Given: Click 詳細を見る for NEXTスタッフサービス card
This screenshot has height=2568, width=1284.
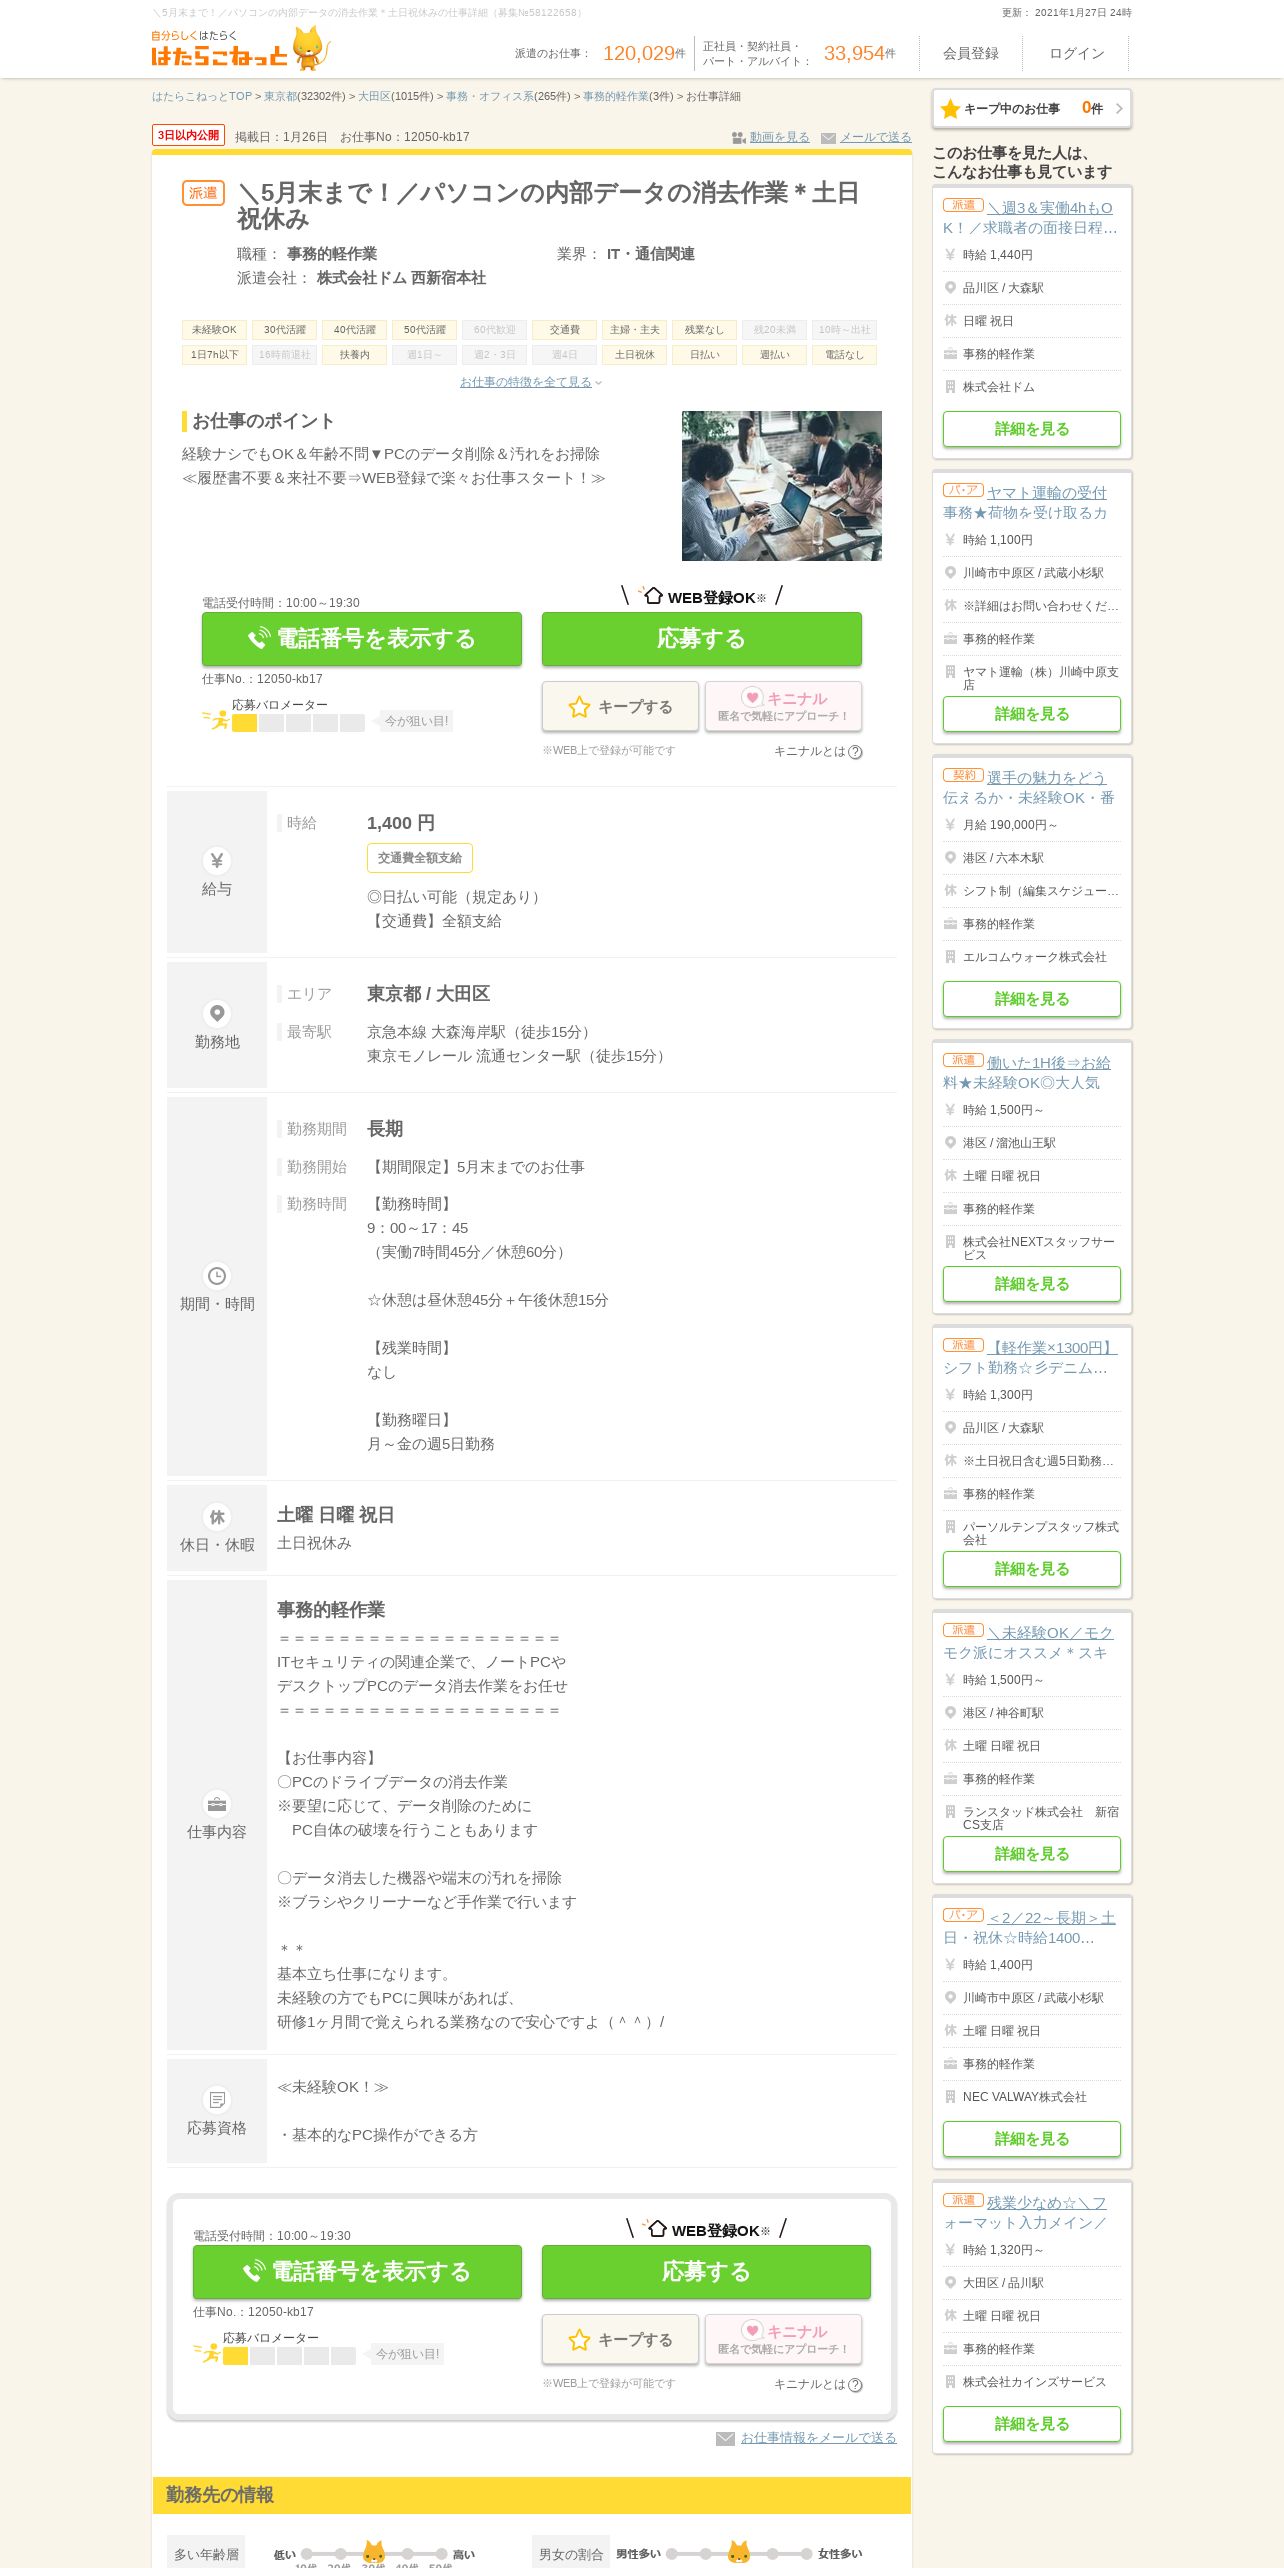Looking at the screenshot, I should tap(1032, 1284).
